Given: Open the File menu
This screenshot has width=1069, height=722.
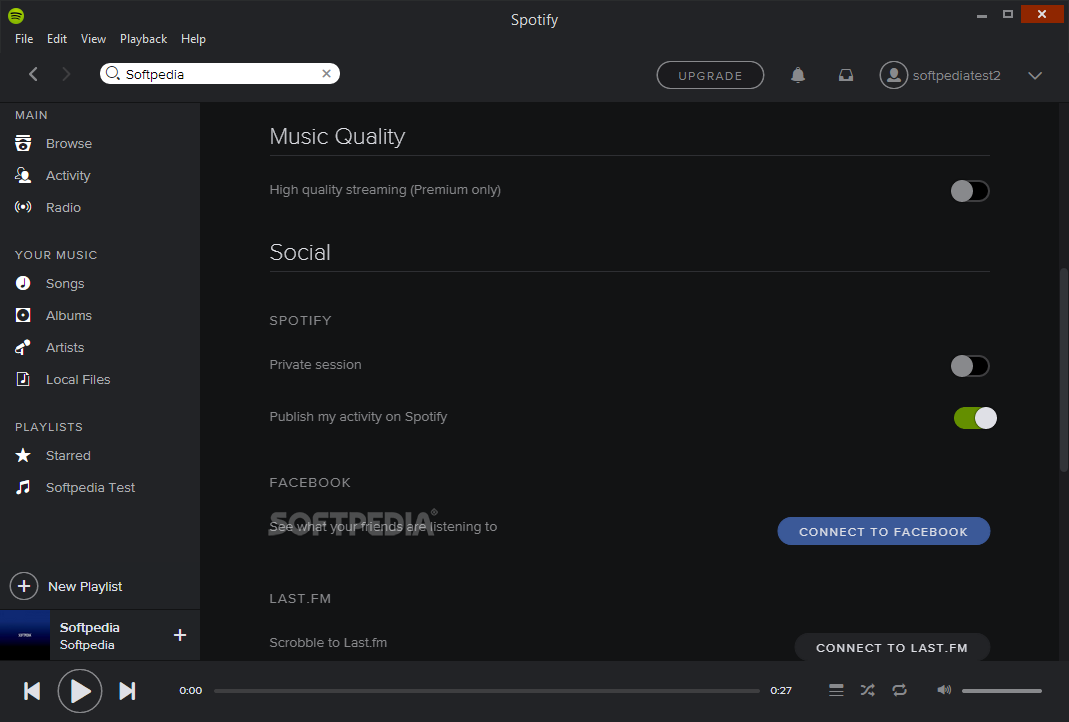Looking at the screenshot, I should pyautogui.click(x=24, y=39).
